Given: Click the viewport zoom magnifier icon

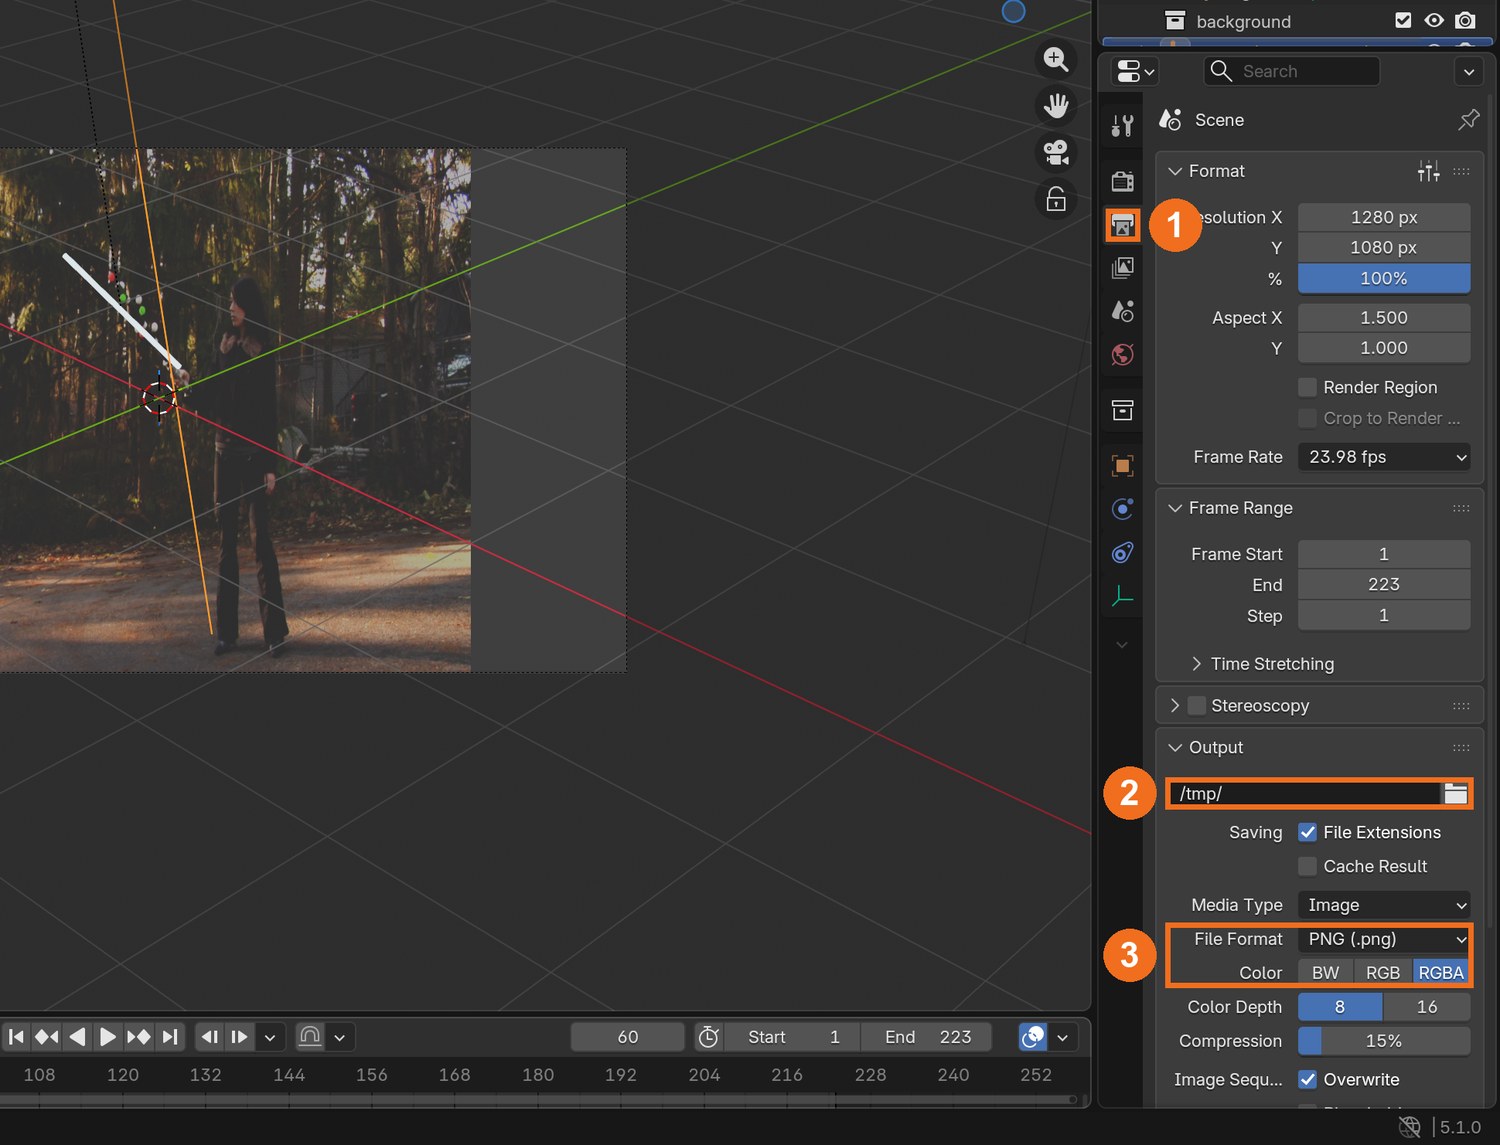Looking at the screenshot, I should click(x=1056, y=59).
